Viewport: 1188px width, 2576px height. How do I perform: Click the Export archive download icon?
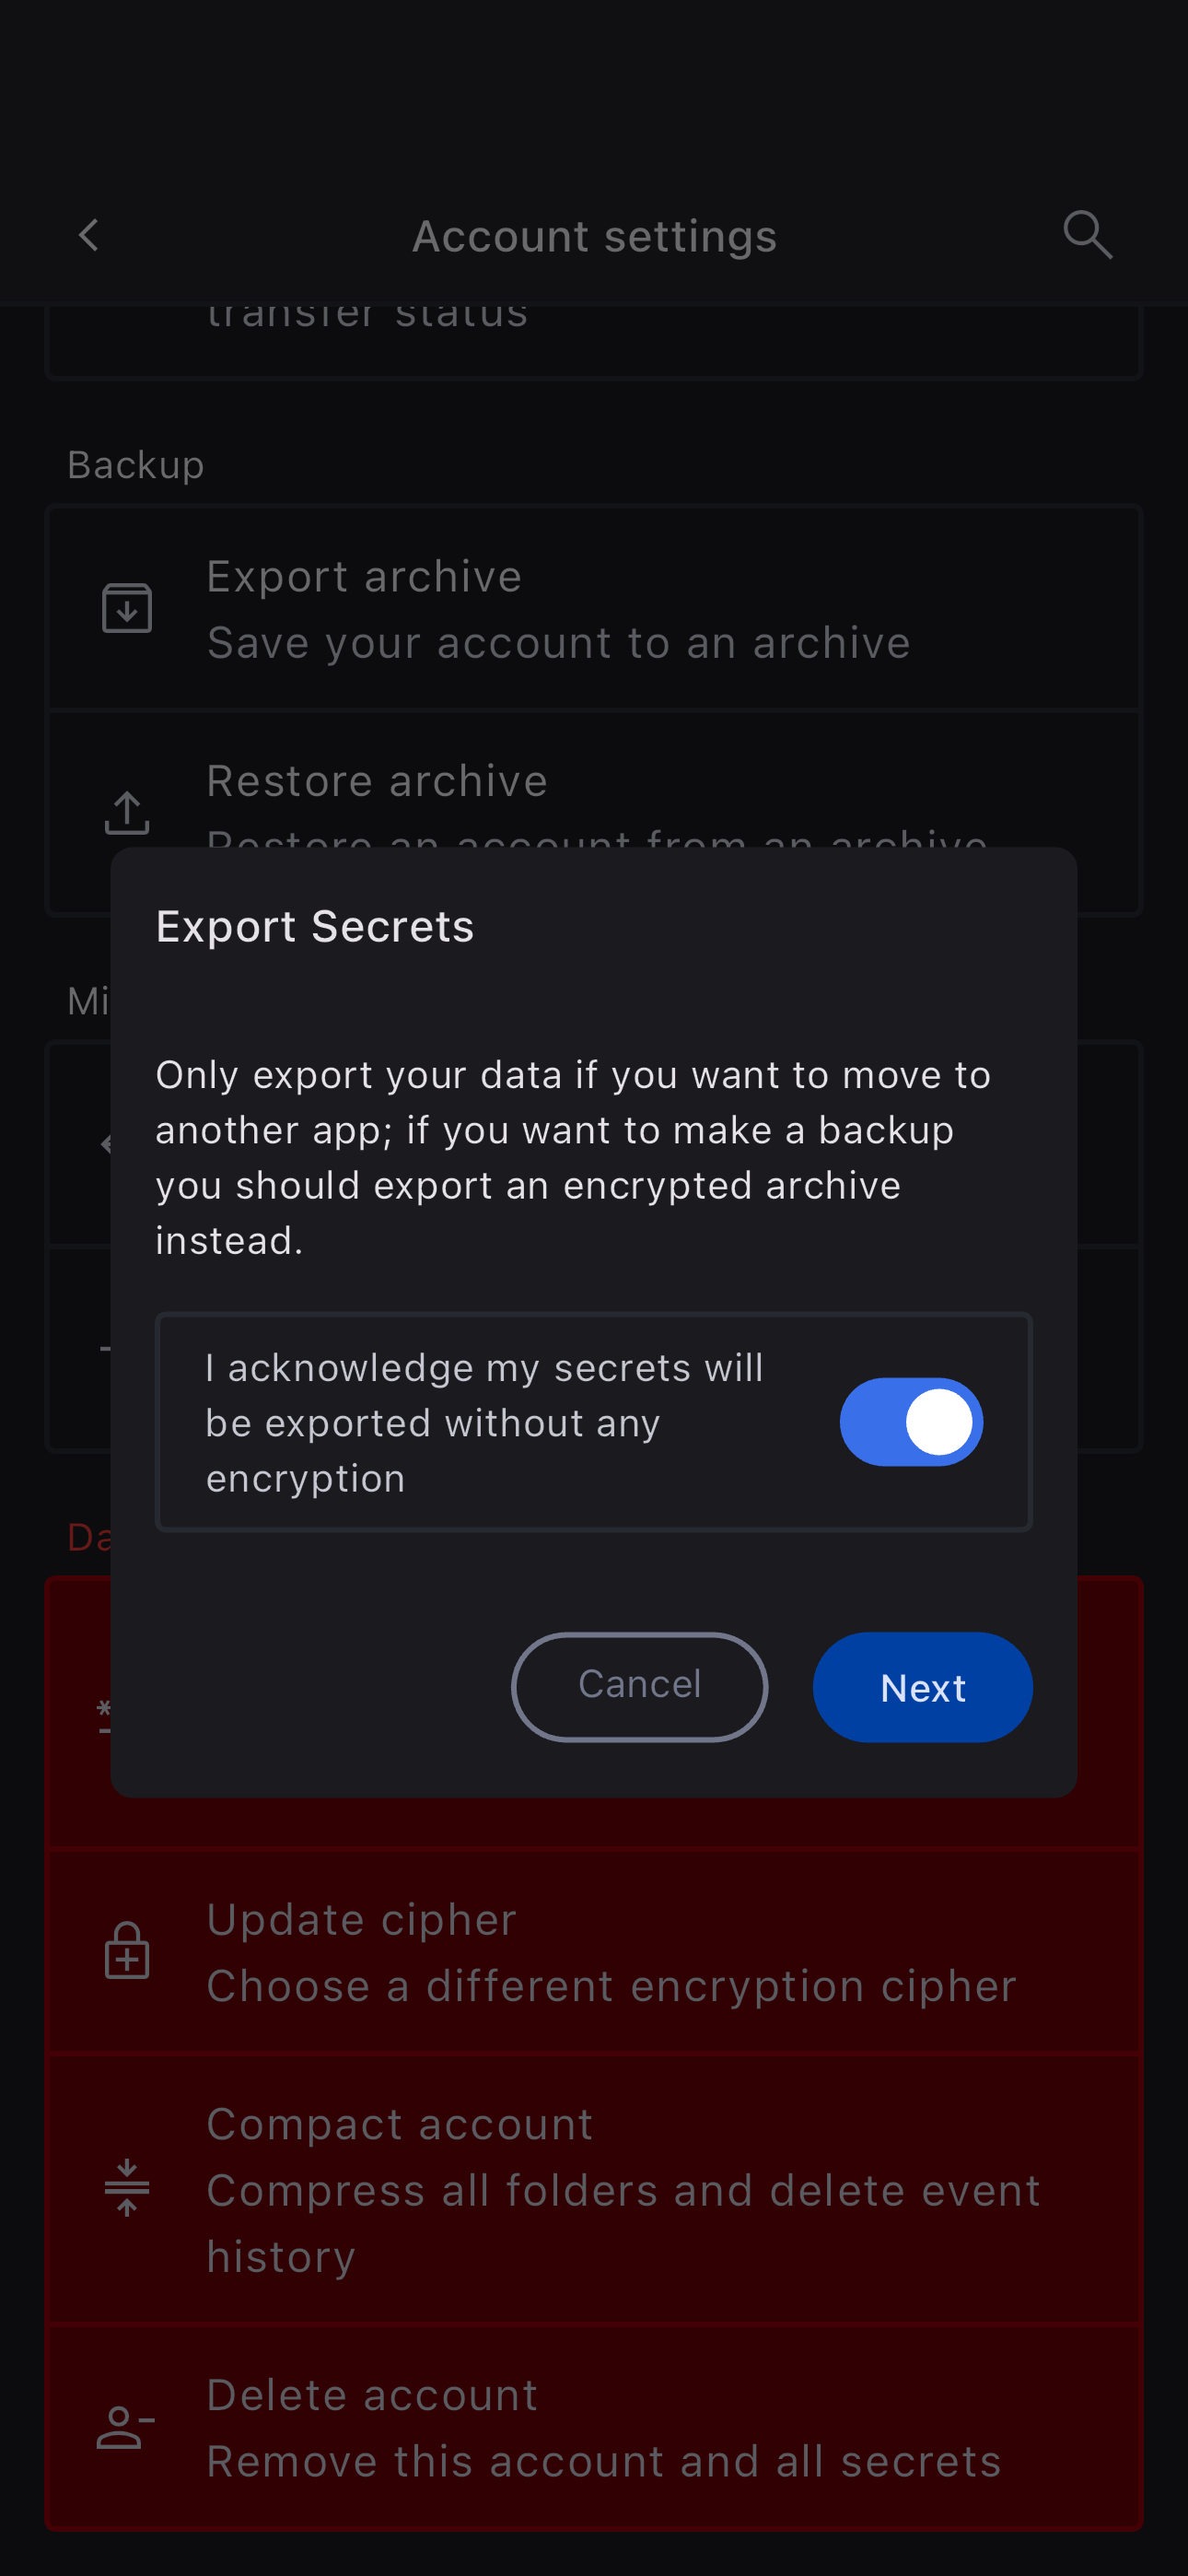coord(127,608)
